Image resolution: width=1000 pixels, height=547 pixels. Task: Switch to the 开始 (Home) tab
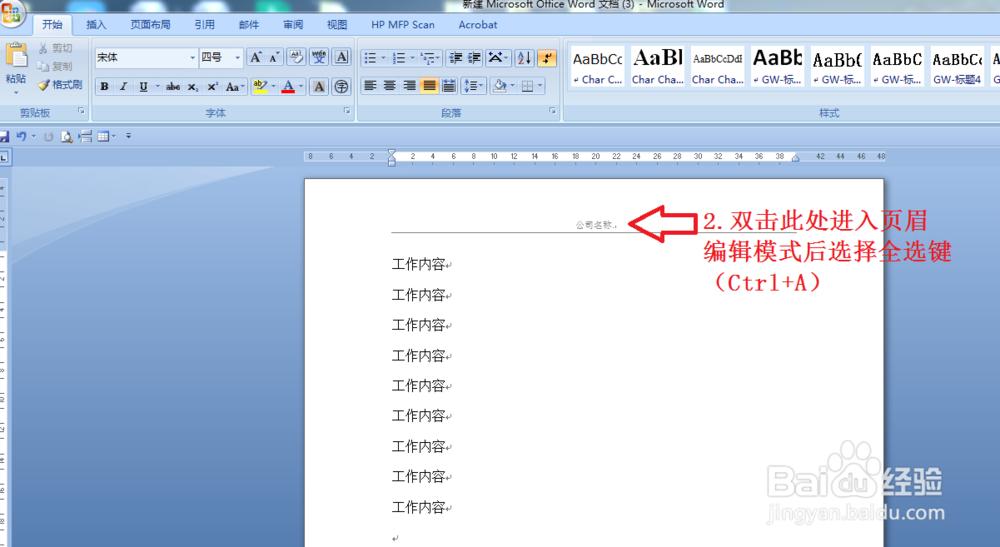pyautogui.click(x=52, y=25)
